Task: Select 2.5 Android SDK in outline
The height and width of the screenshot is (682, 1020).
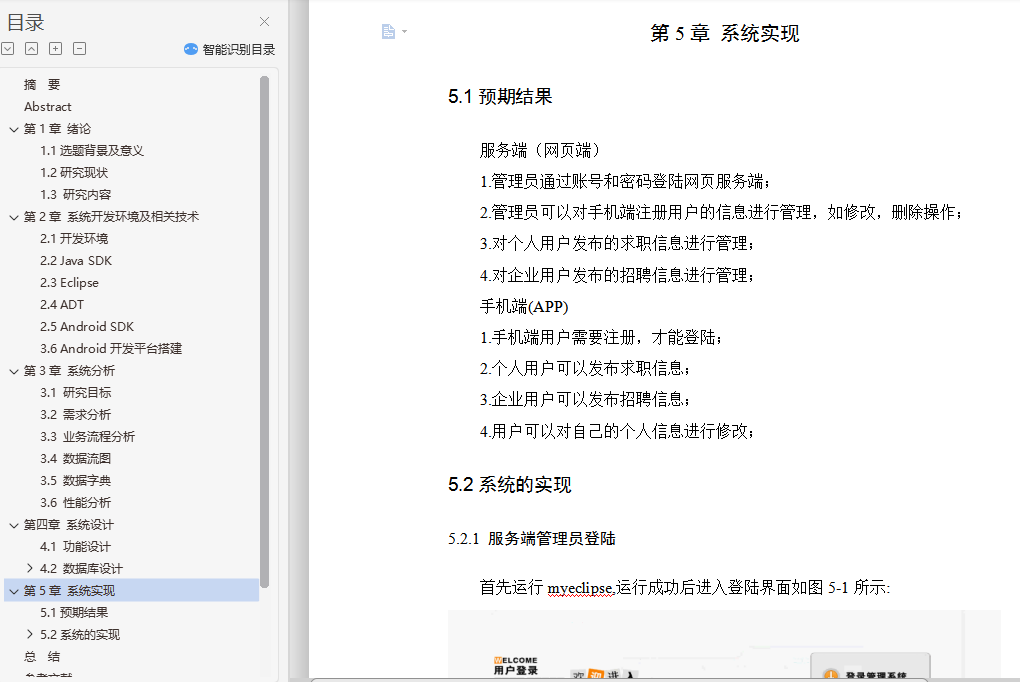Action: pos(87,327)
